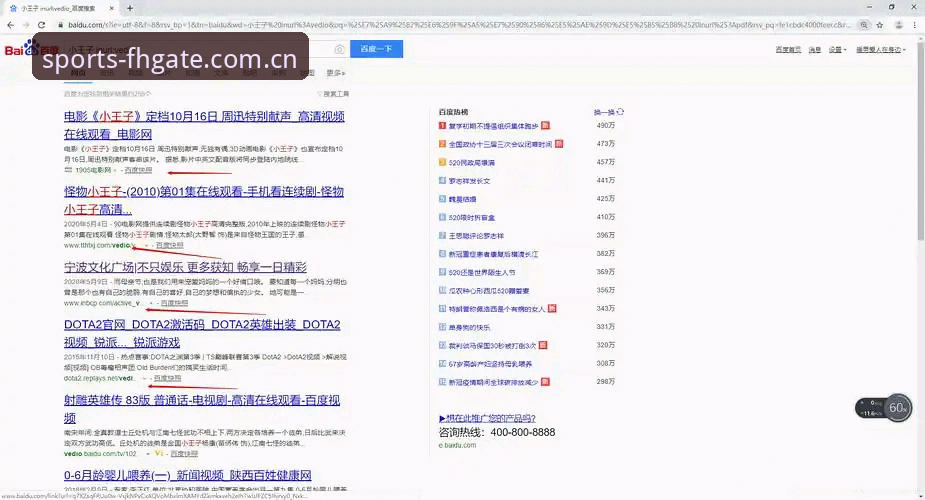Reload the page with the refresh icon
Viewport: 925px width, 500px height.
tap(41, 25)
